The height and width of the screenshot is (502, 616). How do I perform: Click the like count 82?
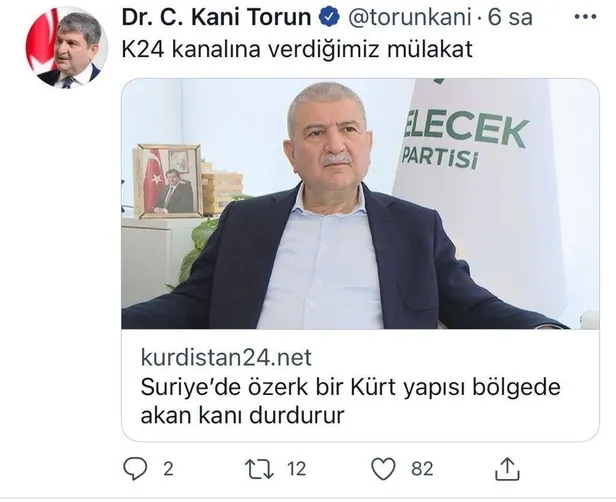[422, 469]
